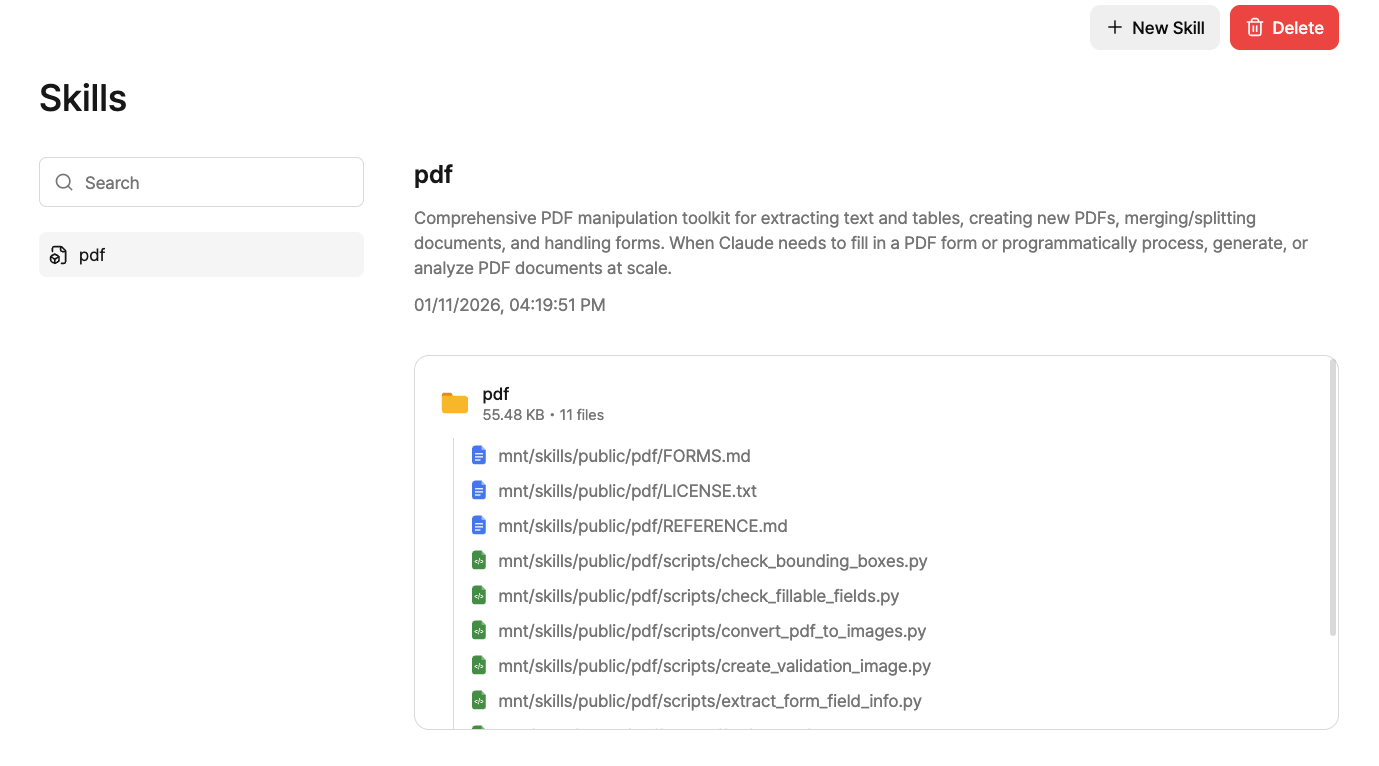Open convert_pdf_to_images.py file

pyautogui.click(x=698, y=631)
